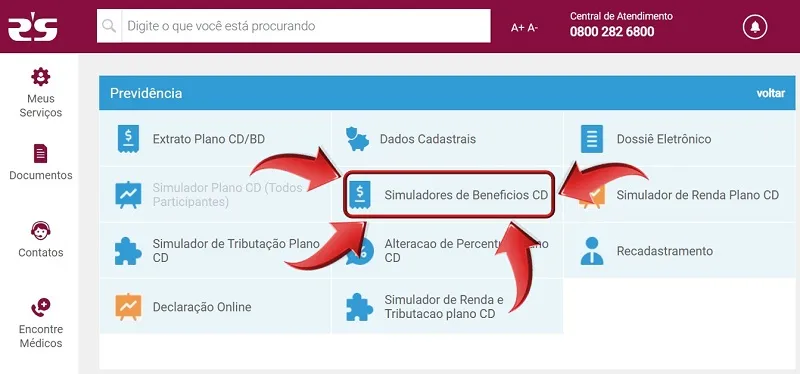Increase font size with A+
Viewport: 800px width, 374px height.
517,28
